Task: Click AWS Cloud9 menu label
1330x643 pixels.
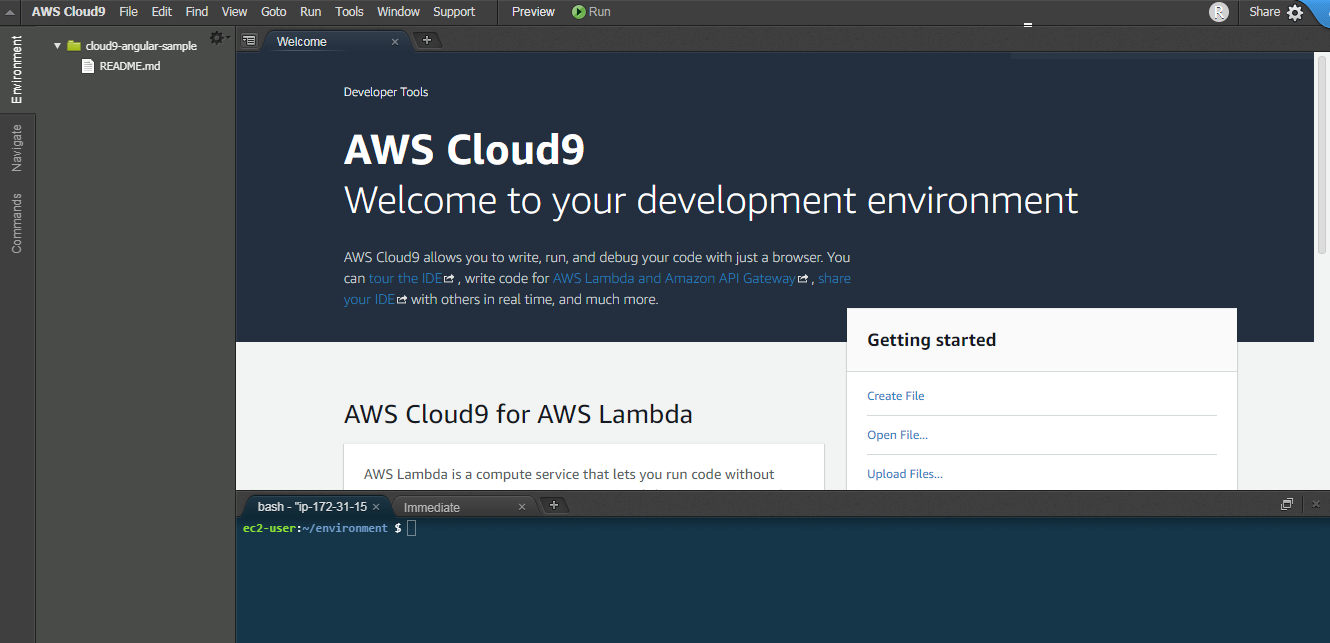Action: click(x=68, y=12)
